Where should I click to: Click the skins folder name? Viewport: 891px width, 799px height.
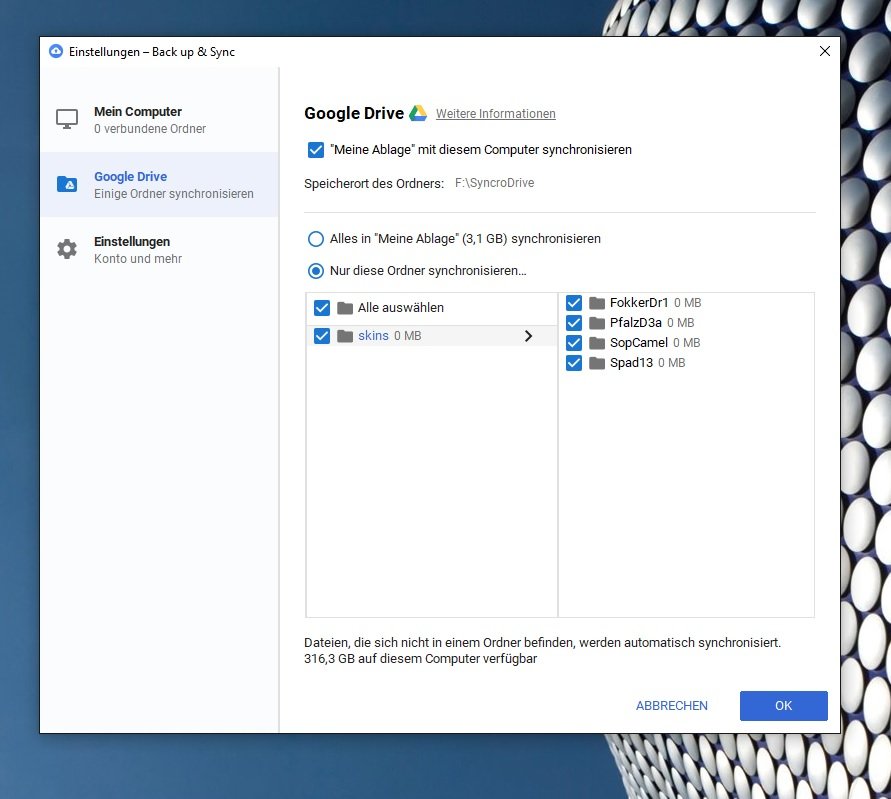[x=373, y=336]
